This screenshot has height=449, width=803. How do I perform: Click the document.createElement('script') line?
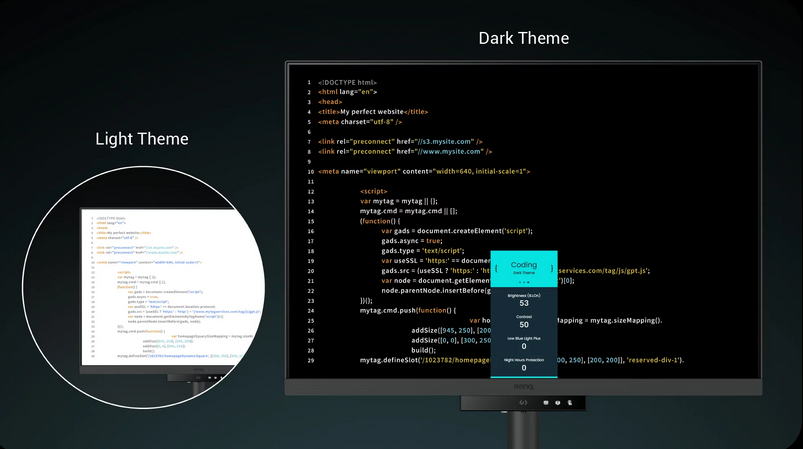457,231
